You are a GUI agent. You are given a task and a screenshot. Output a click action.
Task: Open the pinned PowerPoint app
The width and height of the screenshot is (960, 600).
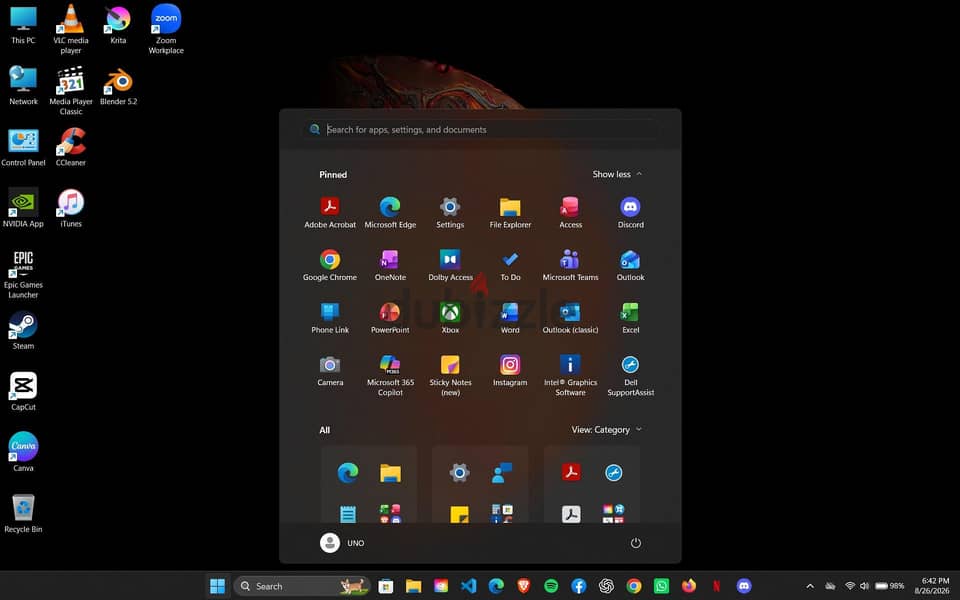tap(390, 318)
